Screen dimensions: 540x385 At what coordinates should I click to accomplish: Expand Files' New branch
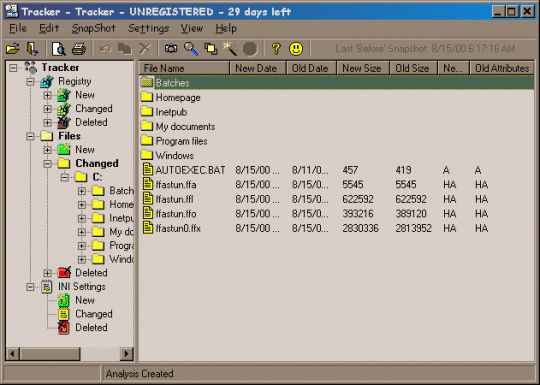point(48,150)
